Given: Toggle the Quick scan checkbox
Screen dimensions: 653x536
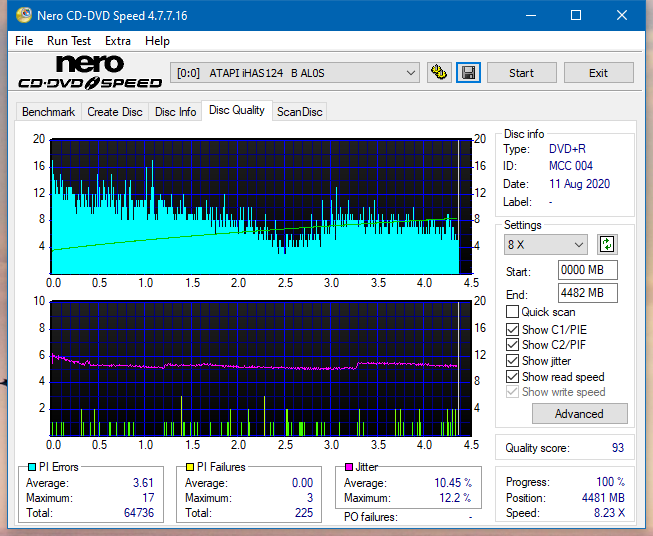Looking at the screenshot, I should point(512,312).
